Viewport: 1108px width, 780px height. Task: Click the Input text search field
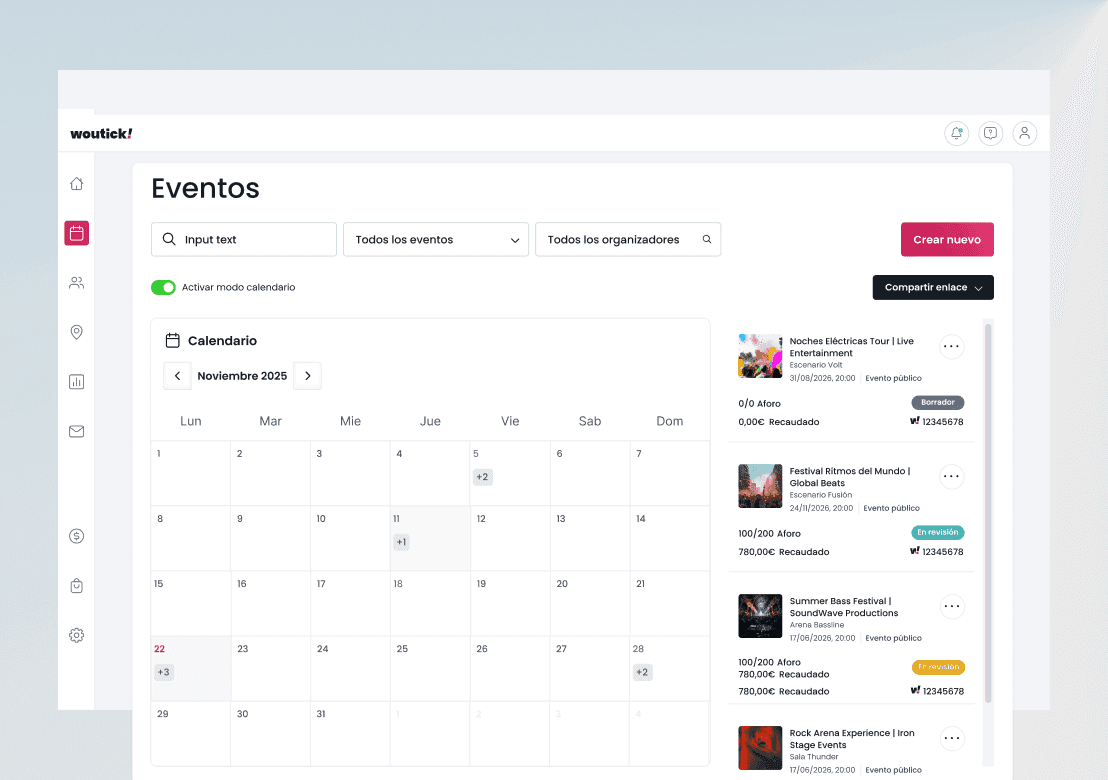tap(244, 240)
